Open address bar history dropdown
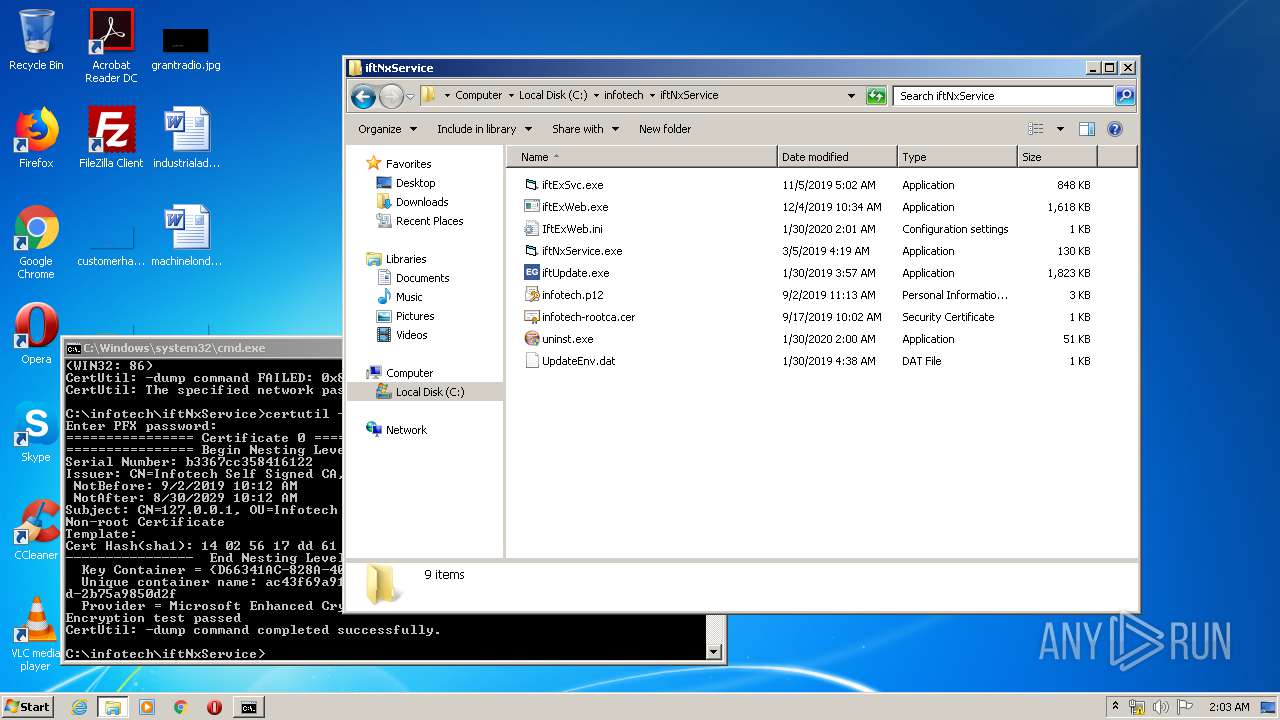This screenshot has height=720, width=1280. [x=851, y=96]
